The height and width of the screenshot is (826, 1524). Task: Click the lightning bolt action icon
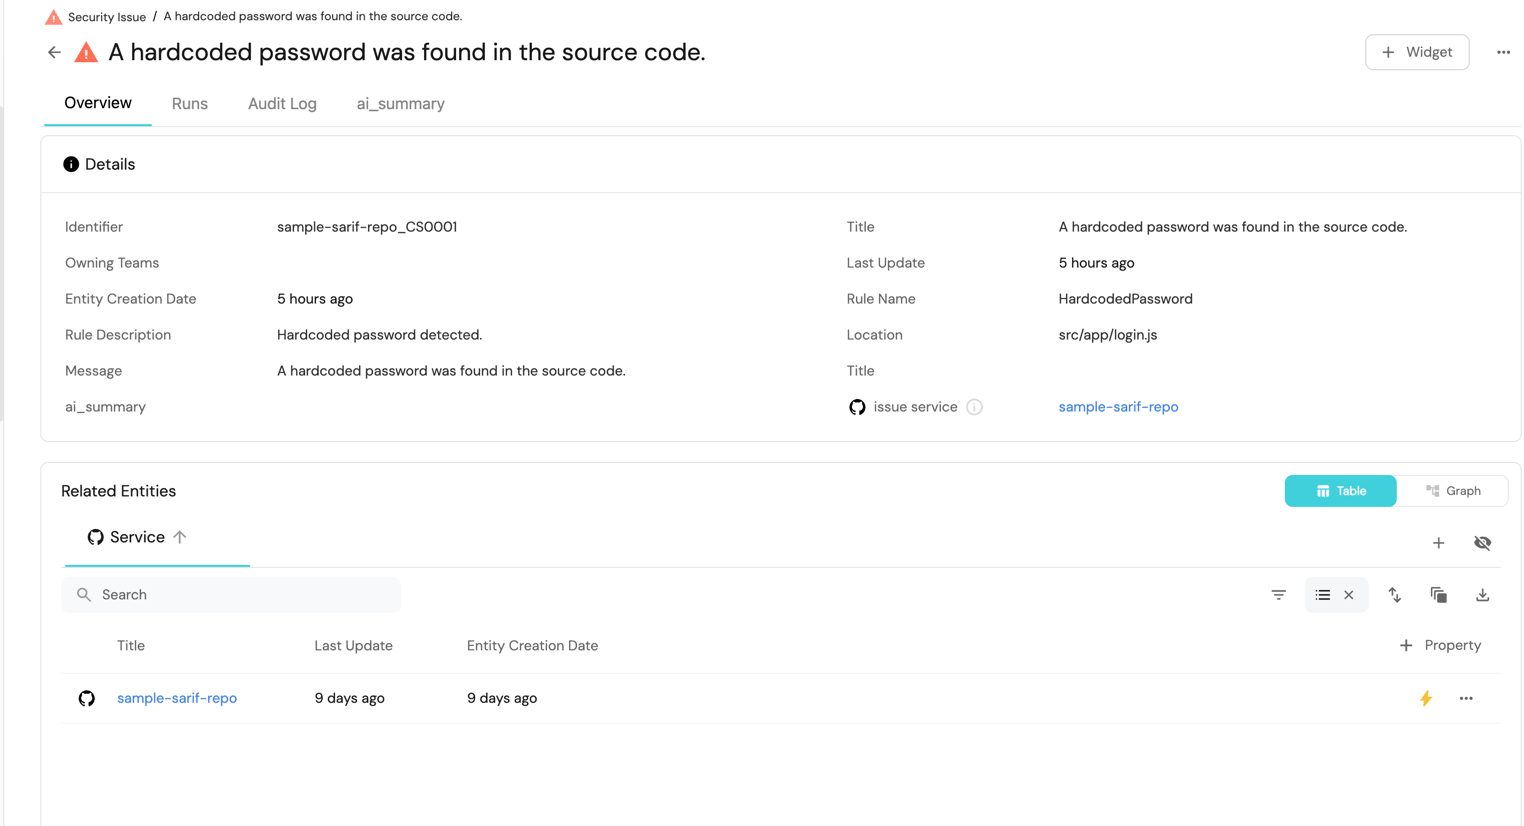[x=1426, y=698]
